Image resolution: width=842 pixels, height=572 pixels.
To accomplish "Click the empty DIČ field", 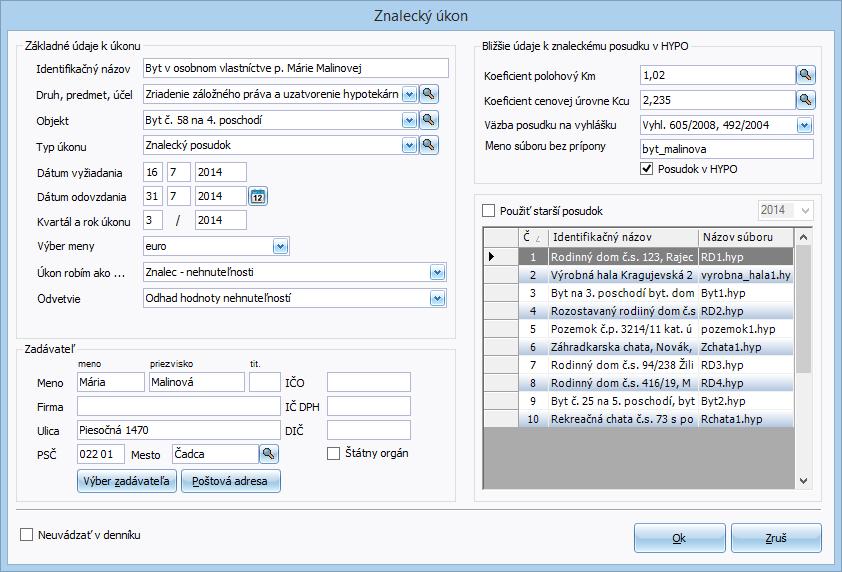I will 369,430.
